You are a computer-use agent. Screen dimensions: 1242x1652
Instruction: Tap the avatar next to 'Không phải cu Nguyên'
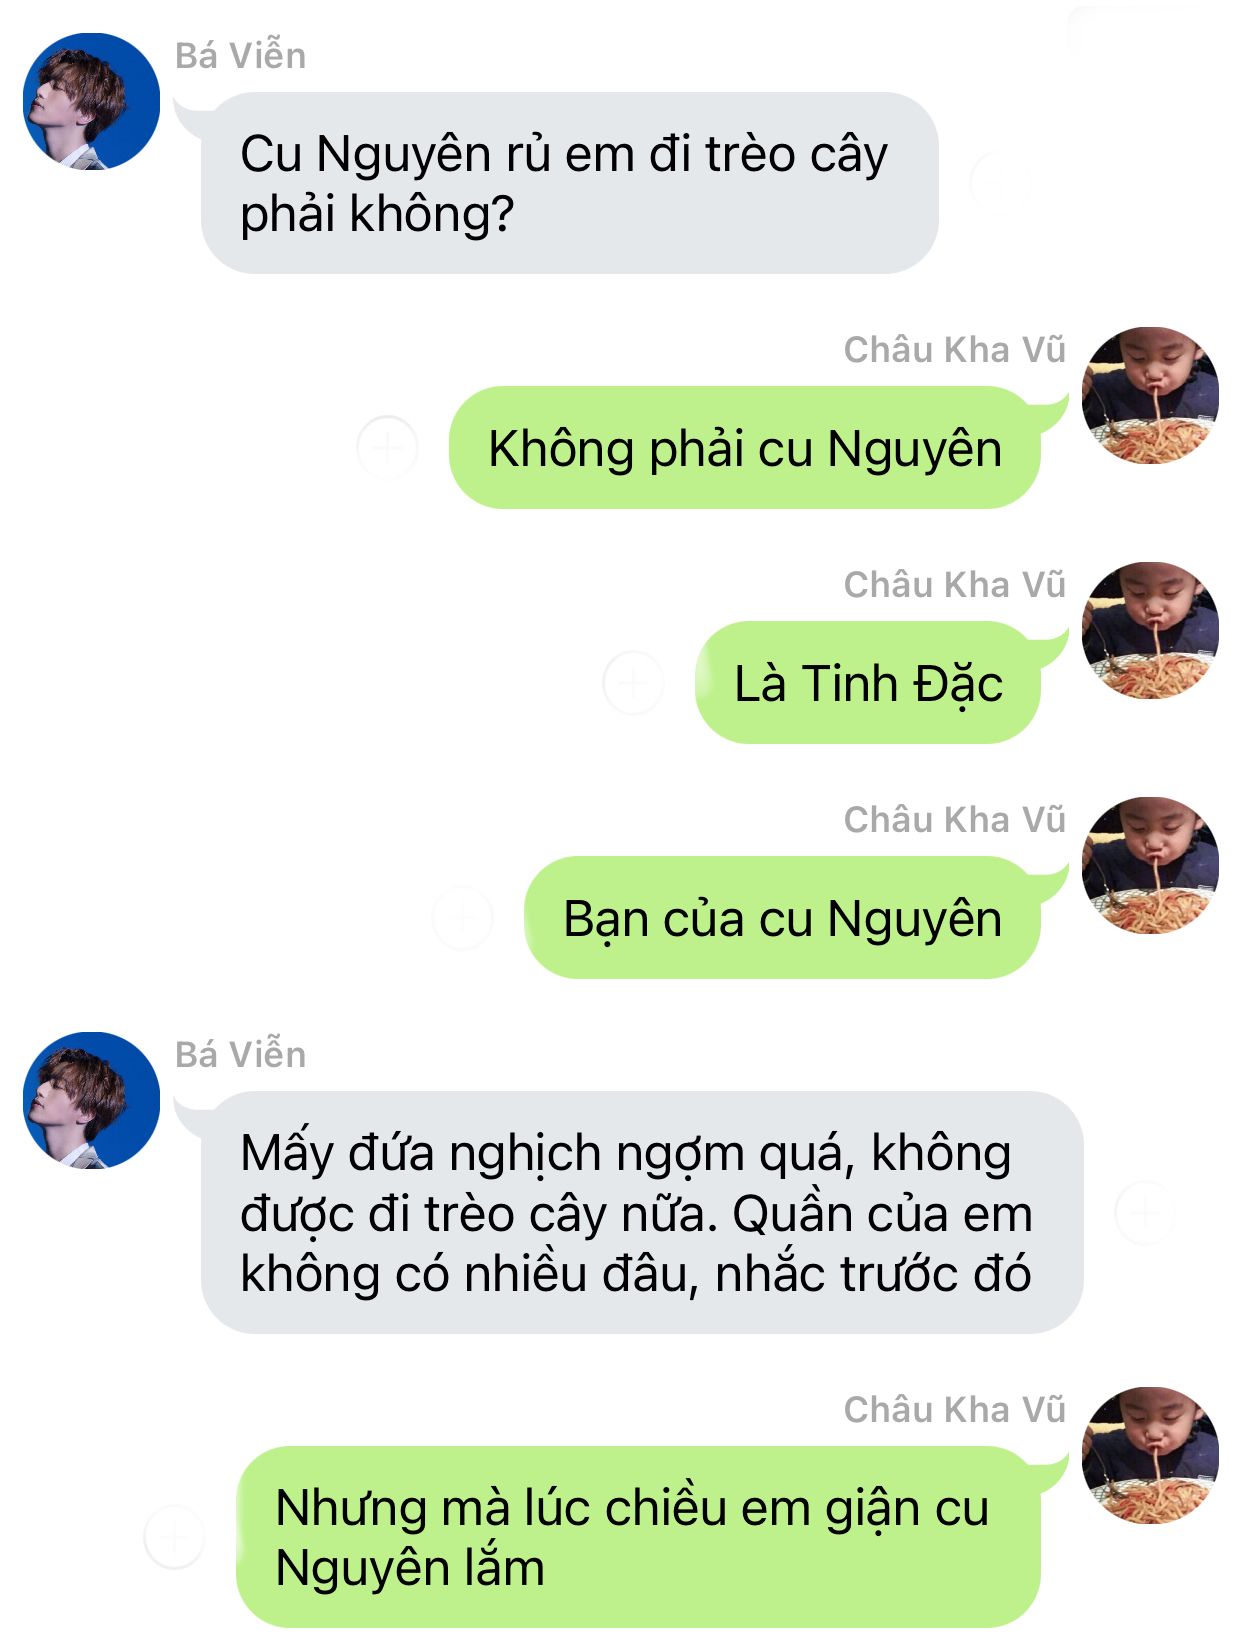click(x=1150, y=395)
